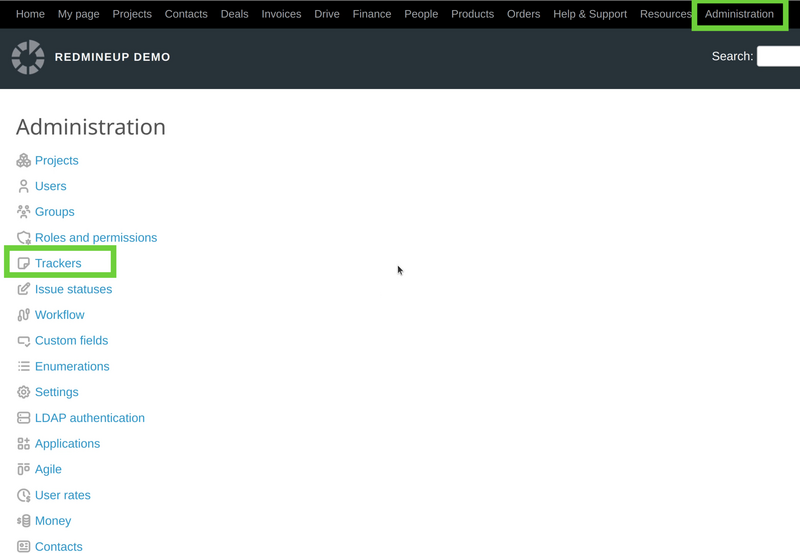The height and width of the screenshot is (553, 800).
Task: Open the LDAP authentication link
Action: (x=89, y=418)
